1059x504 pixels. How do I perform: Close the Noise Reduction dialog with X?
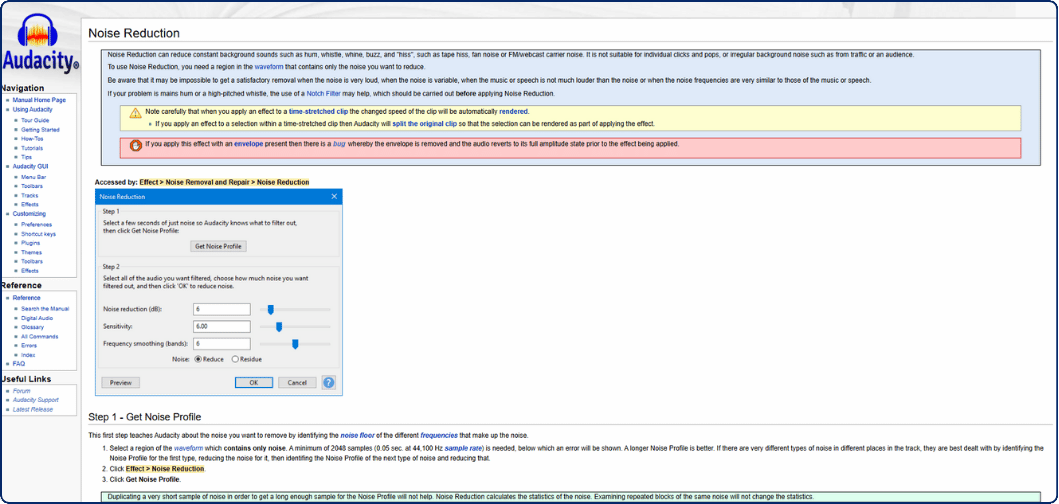pyautogui.click(x=334, y=197)
